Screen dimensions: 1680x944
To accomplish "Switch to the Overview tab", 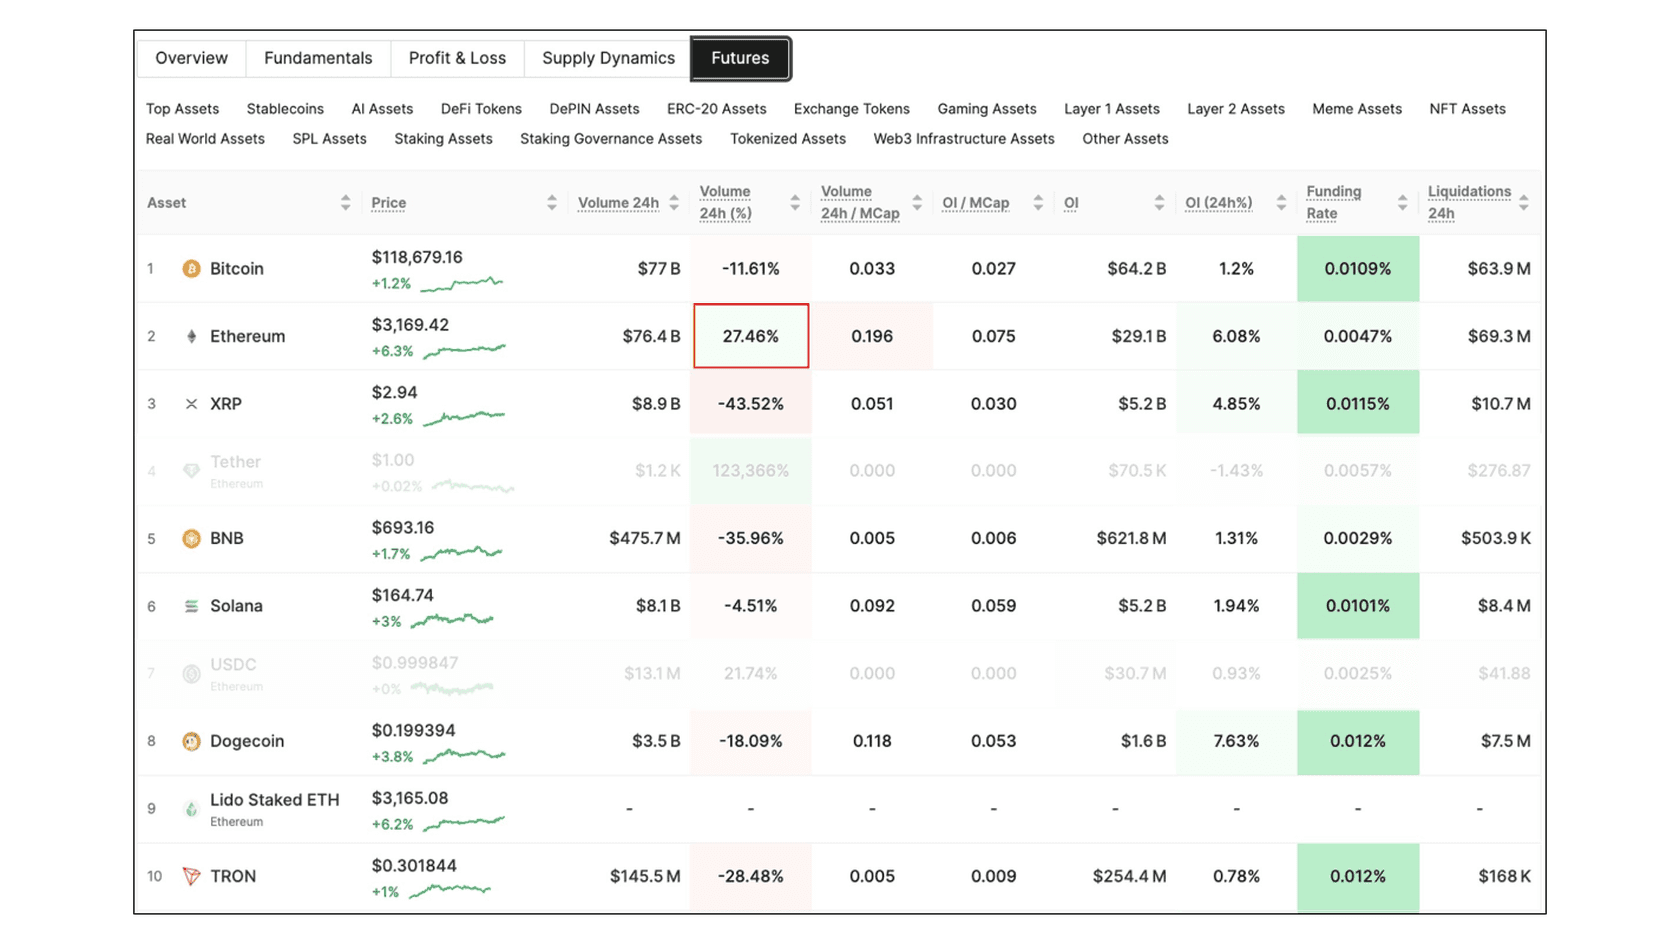I will coord(191,58).
